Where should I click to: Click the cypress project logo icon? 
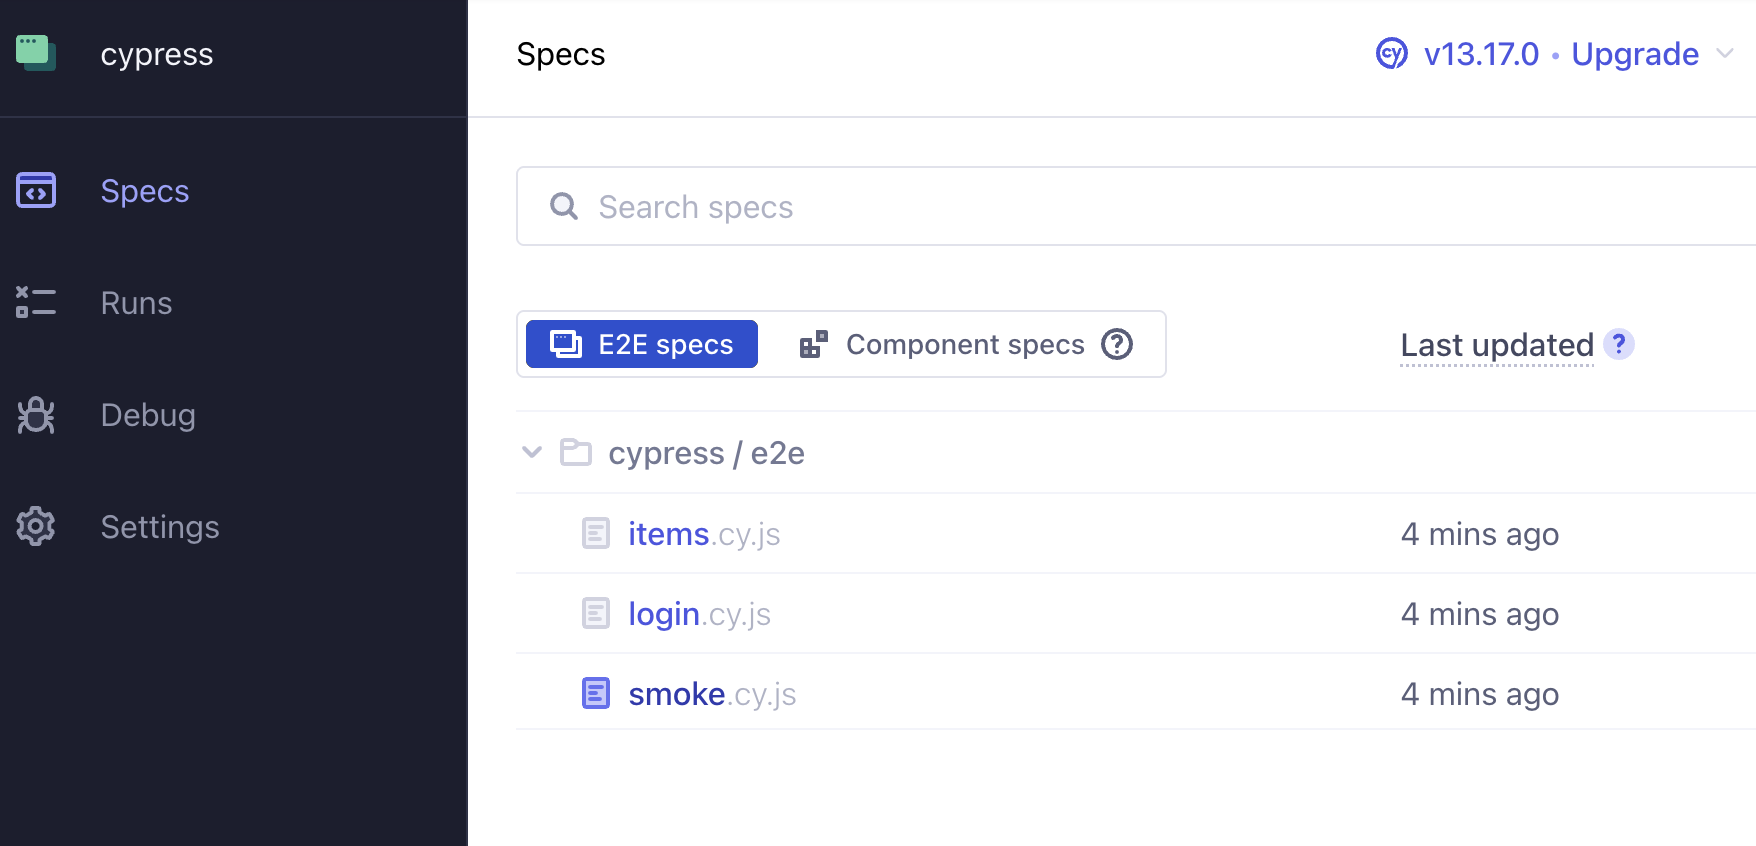[35, 53]
